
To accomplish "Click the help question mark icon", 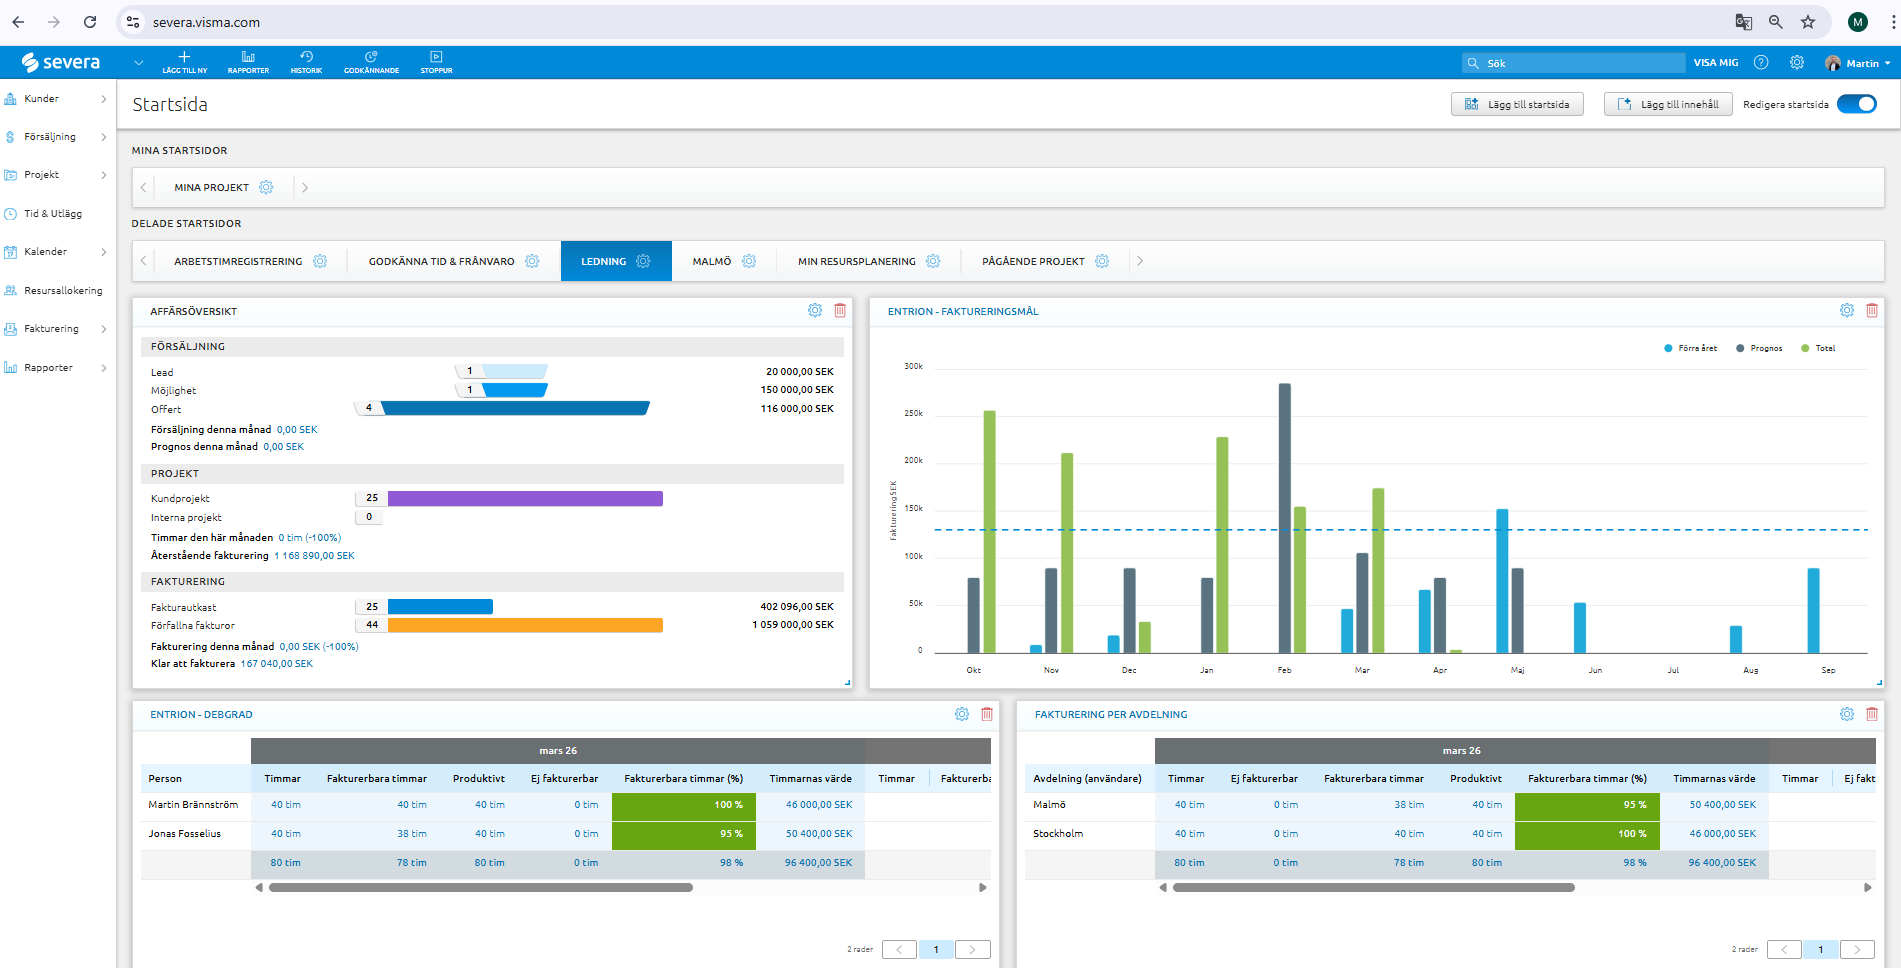I will [x=1761, y=62].
